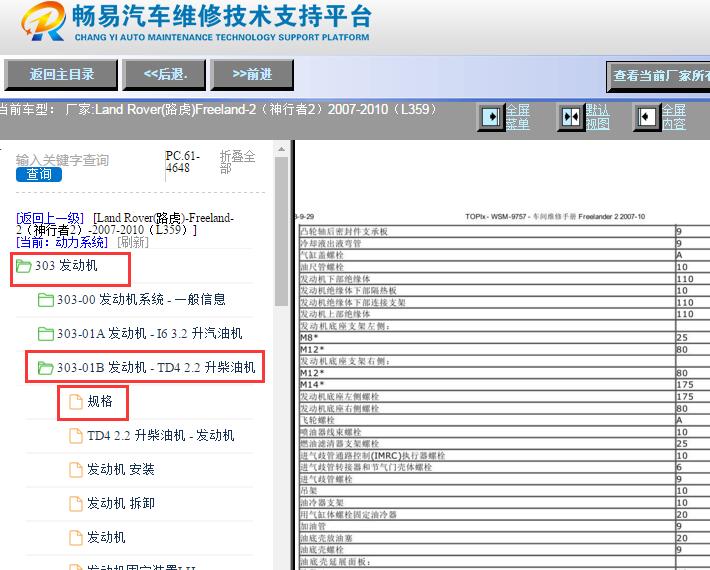Click the 全屏菜单 layout icon
The image size is (710, 570).
pos(491,117)
